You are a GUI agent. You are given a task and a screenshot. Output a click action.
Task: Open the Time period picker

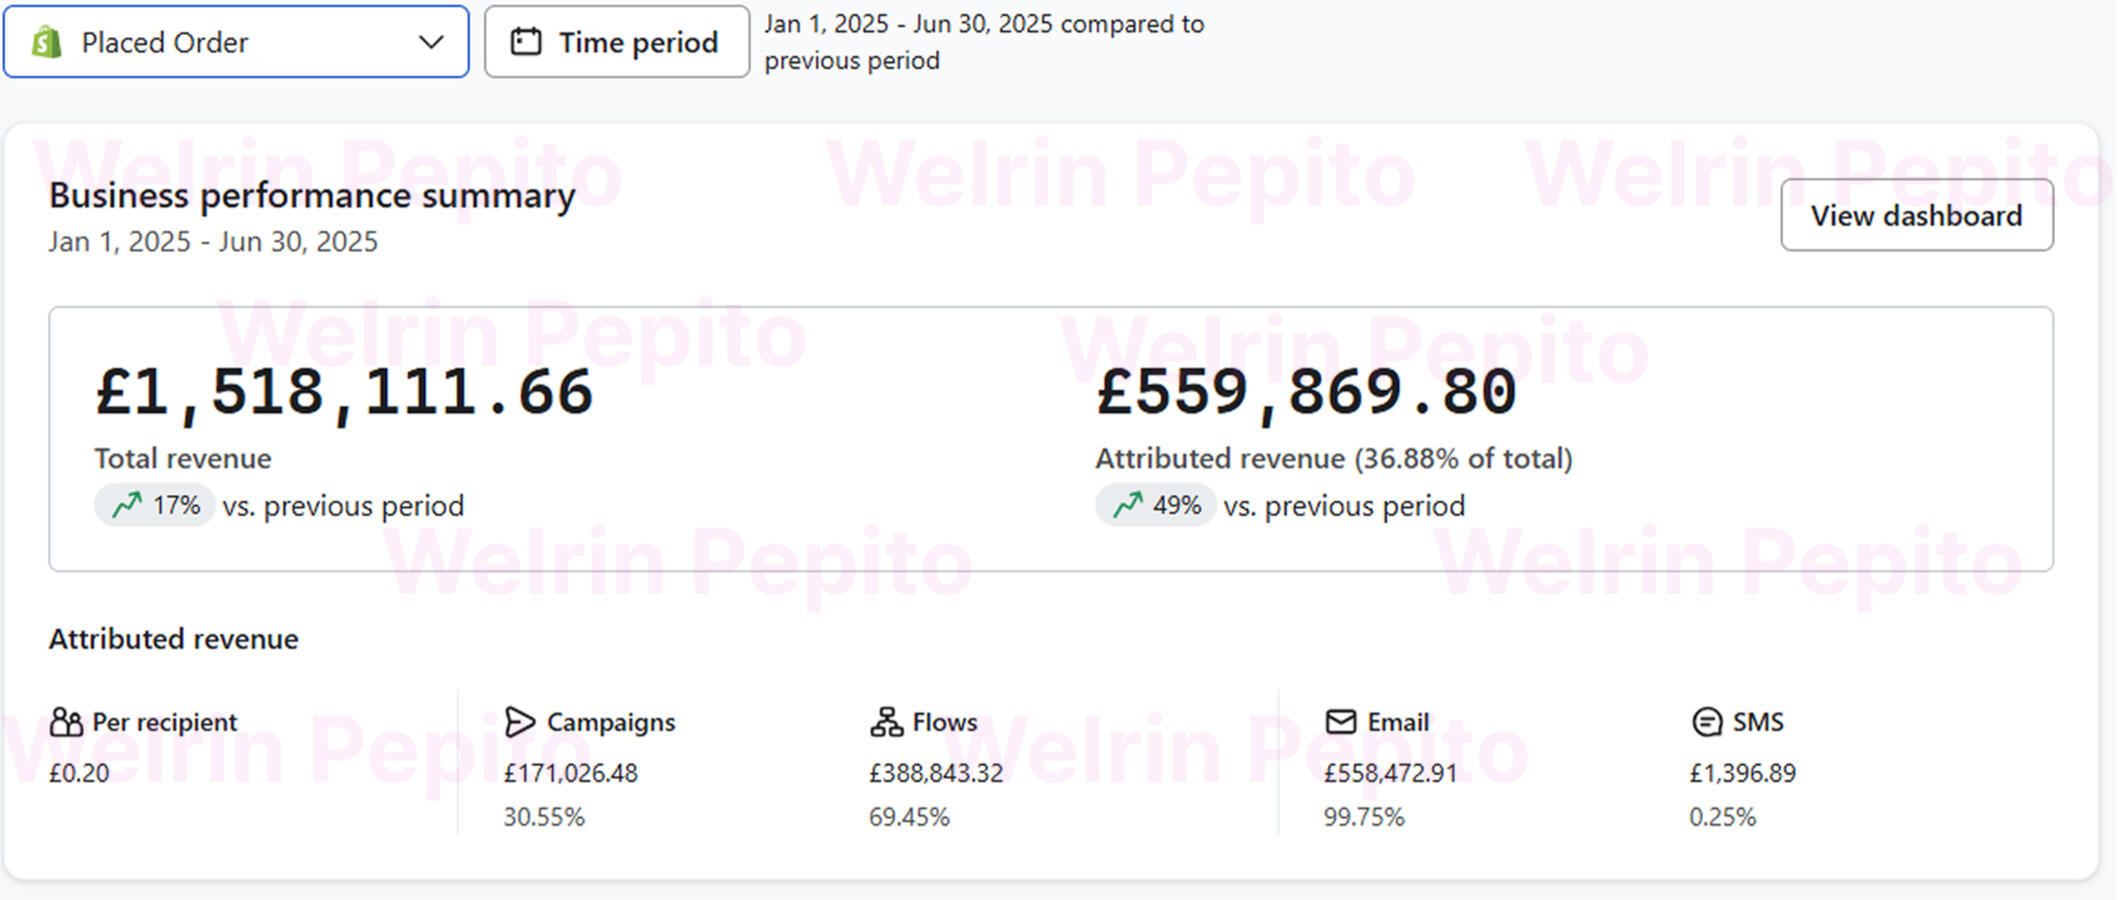(617, 42)
